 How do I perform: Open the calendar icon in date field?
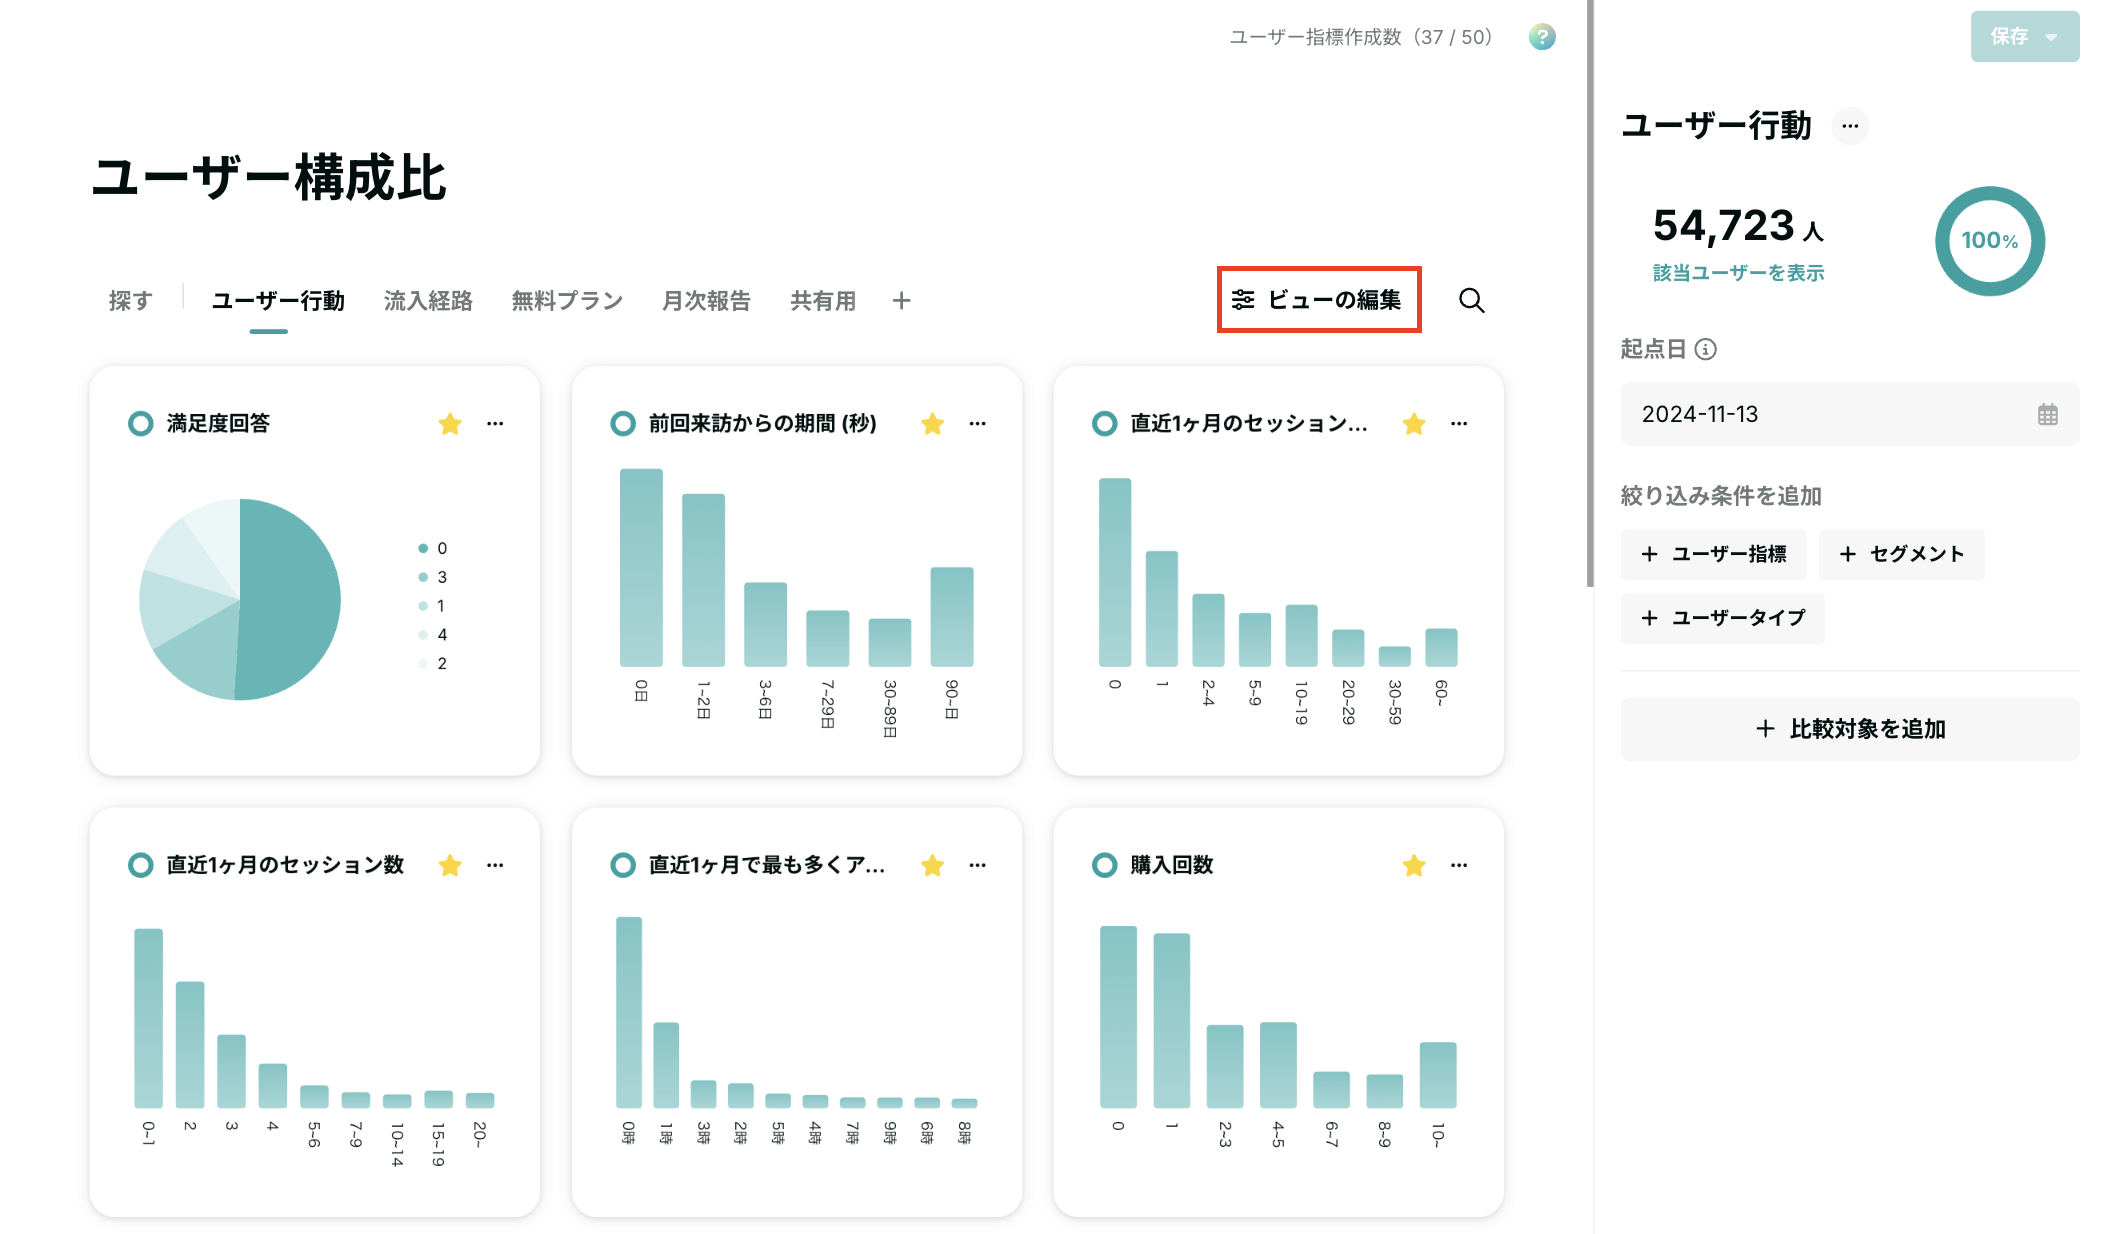(2047, 414)
